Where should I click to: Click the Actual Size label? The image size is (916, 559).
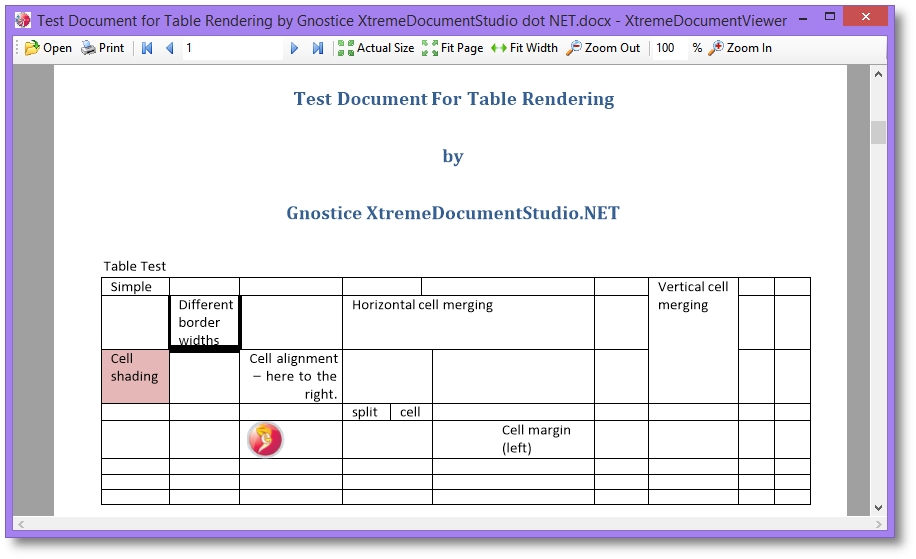386,48
